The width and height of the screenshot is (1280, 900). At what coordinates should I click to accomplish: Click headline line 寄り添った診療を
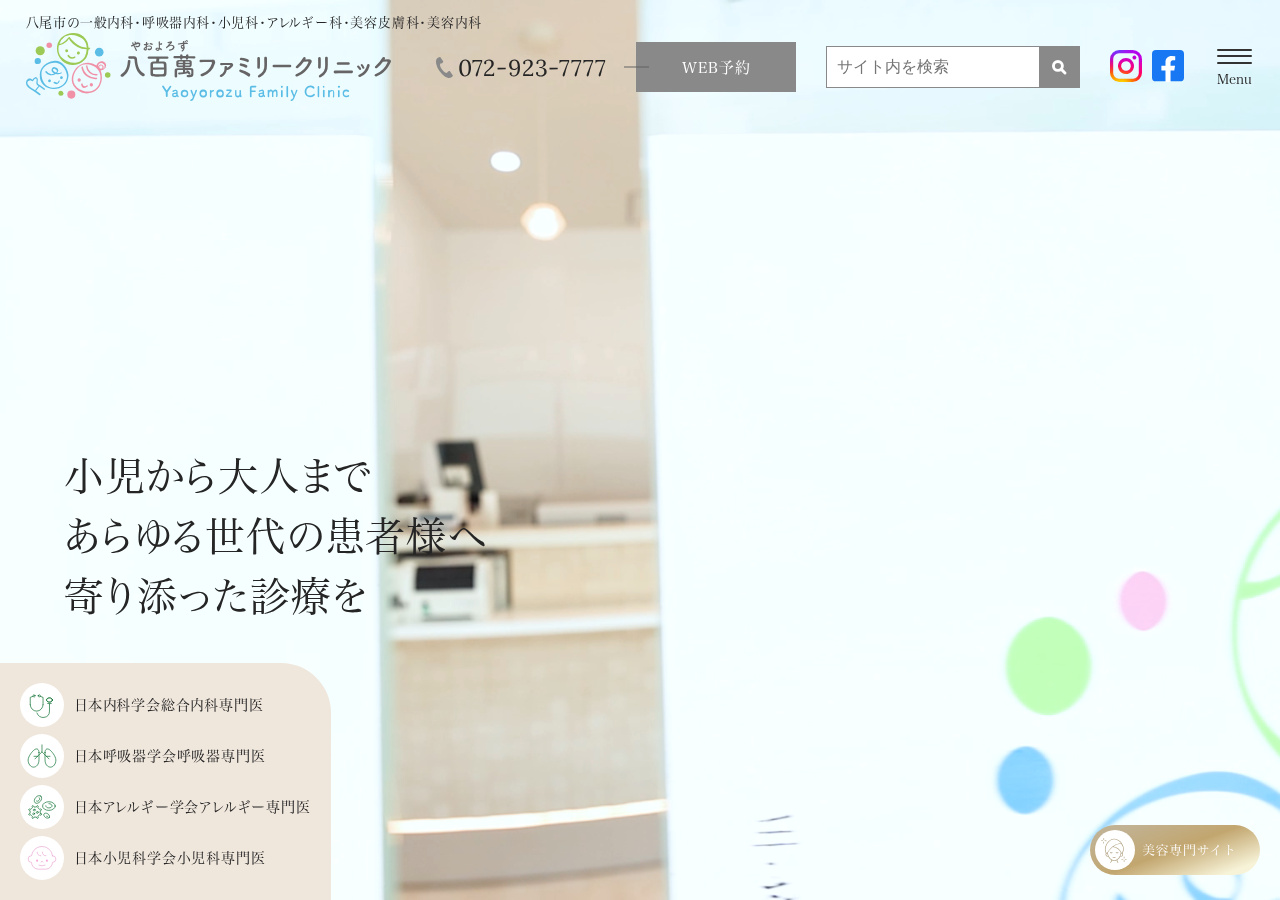pos(217,595)
